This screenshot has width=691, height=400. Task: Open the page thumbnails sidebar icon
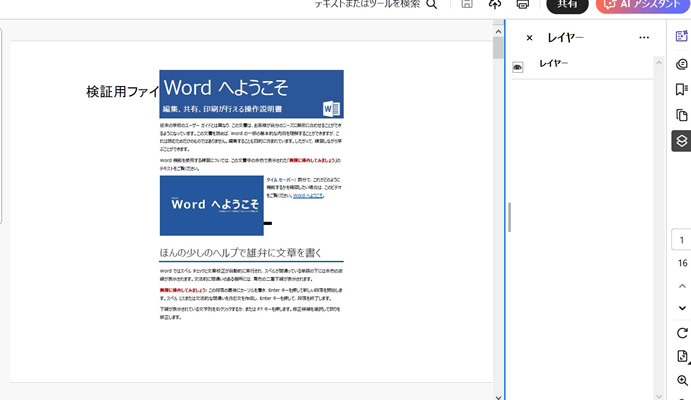coord(681,115)
